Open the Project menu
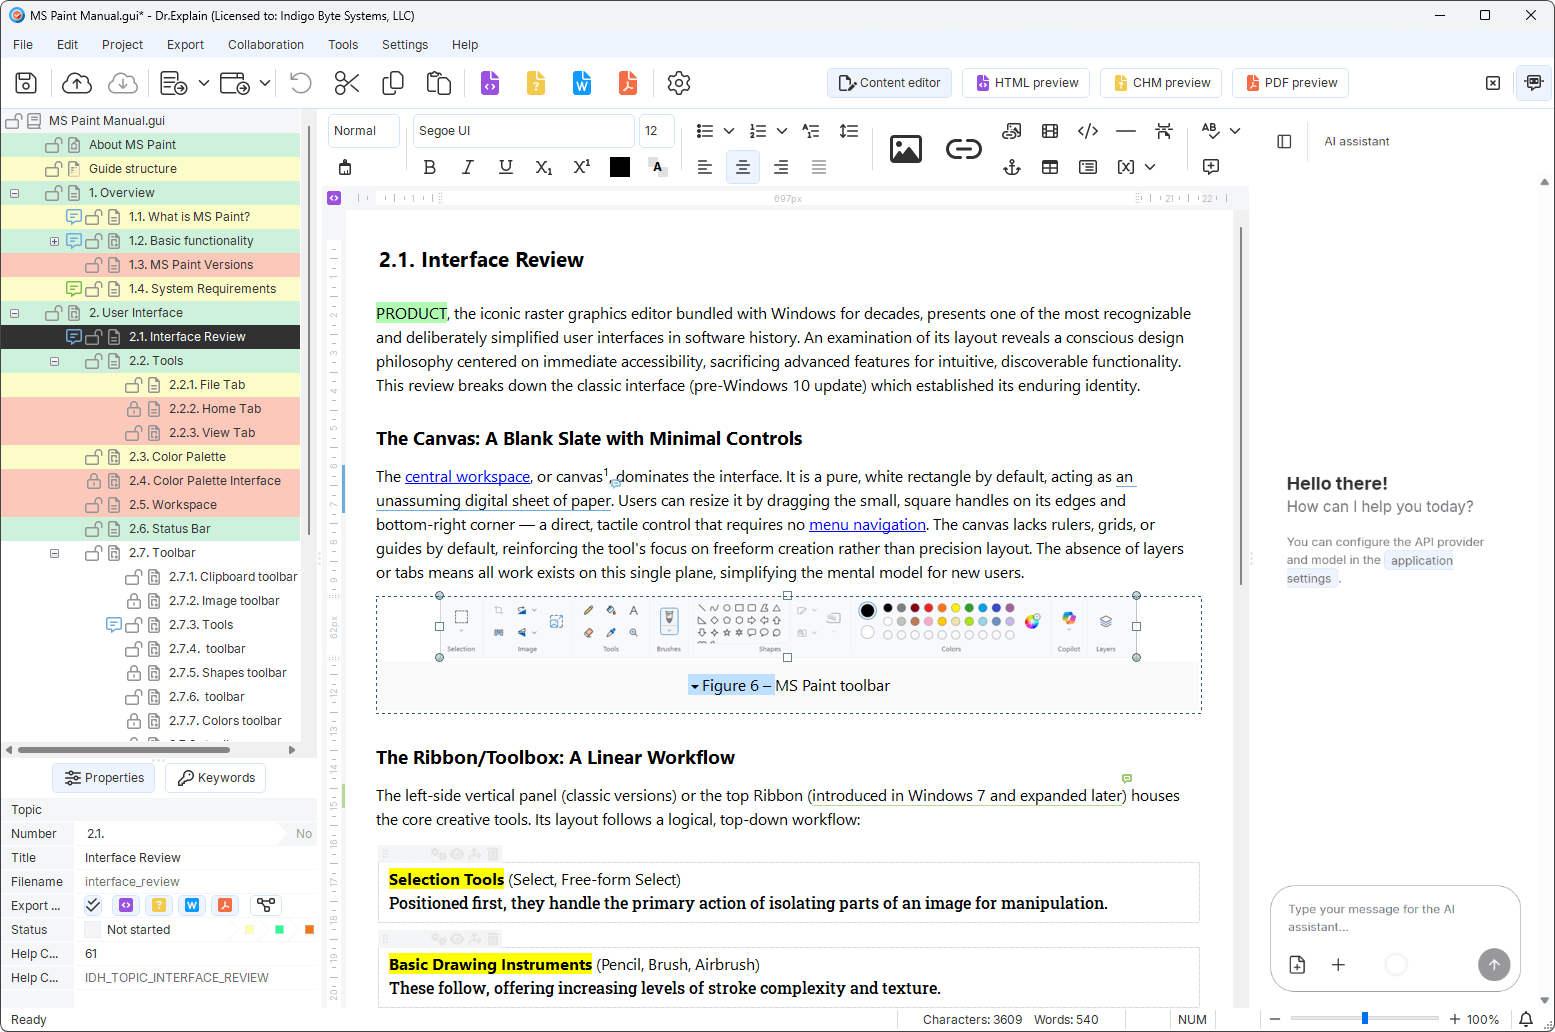This screenshot has height=1032, width=1555. [x=122, y=45]
